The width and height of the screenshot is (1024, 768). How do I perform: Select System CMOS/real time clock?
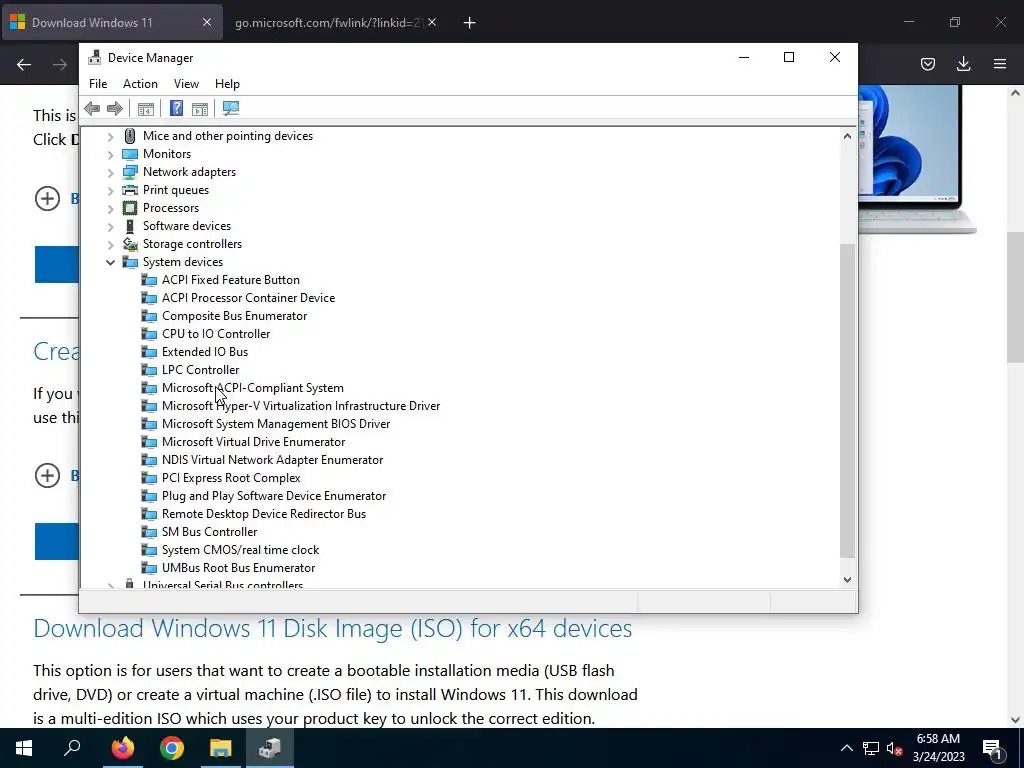(240, 550)
